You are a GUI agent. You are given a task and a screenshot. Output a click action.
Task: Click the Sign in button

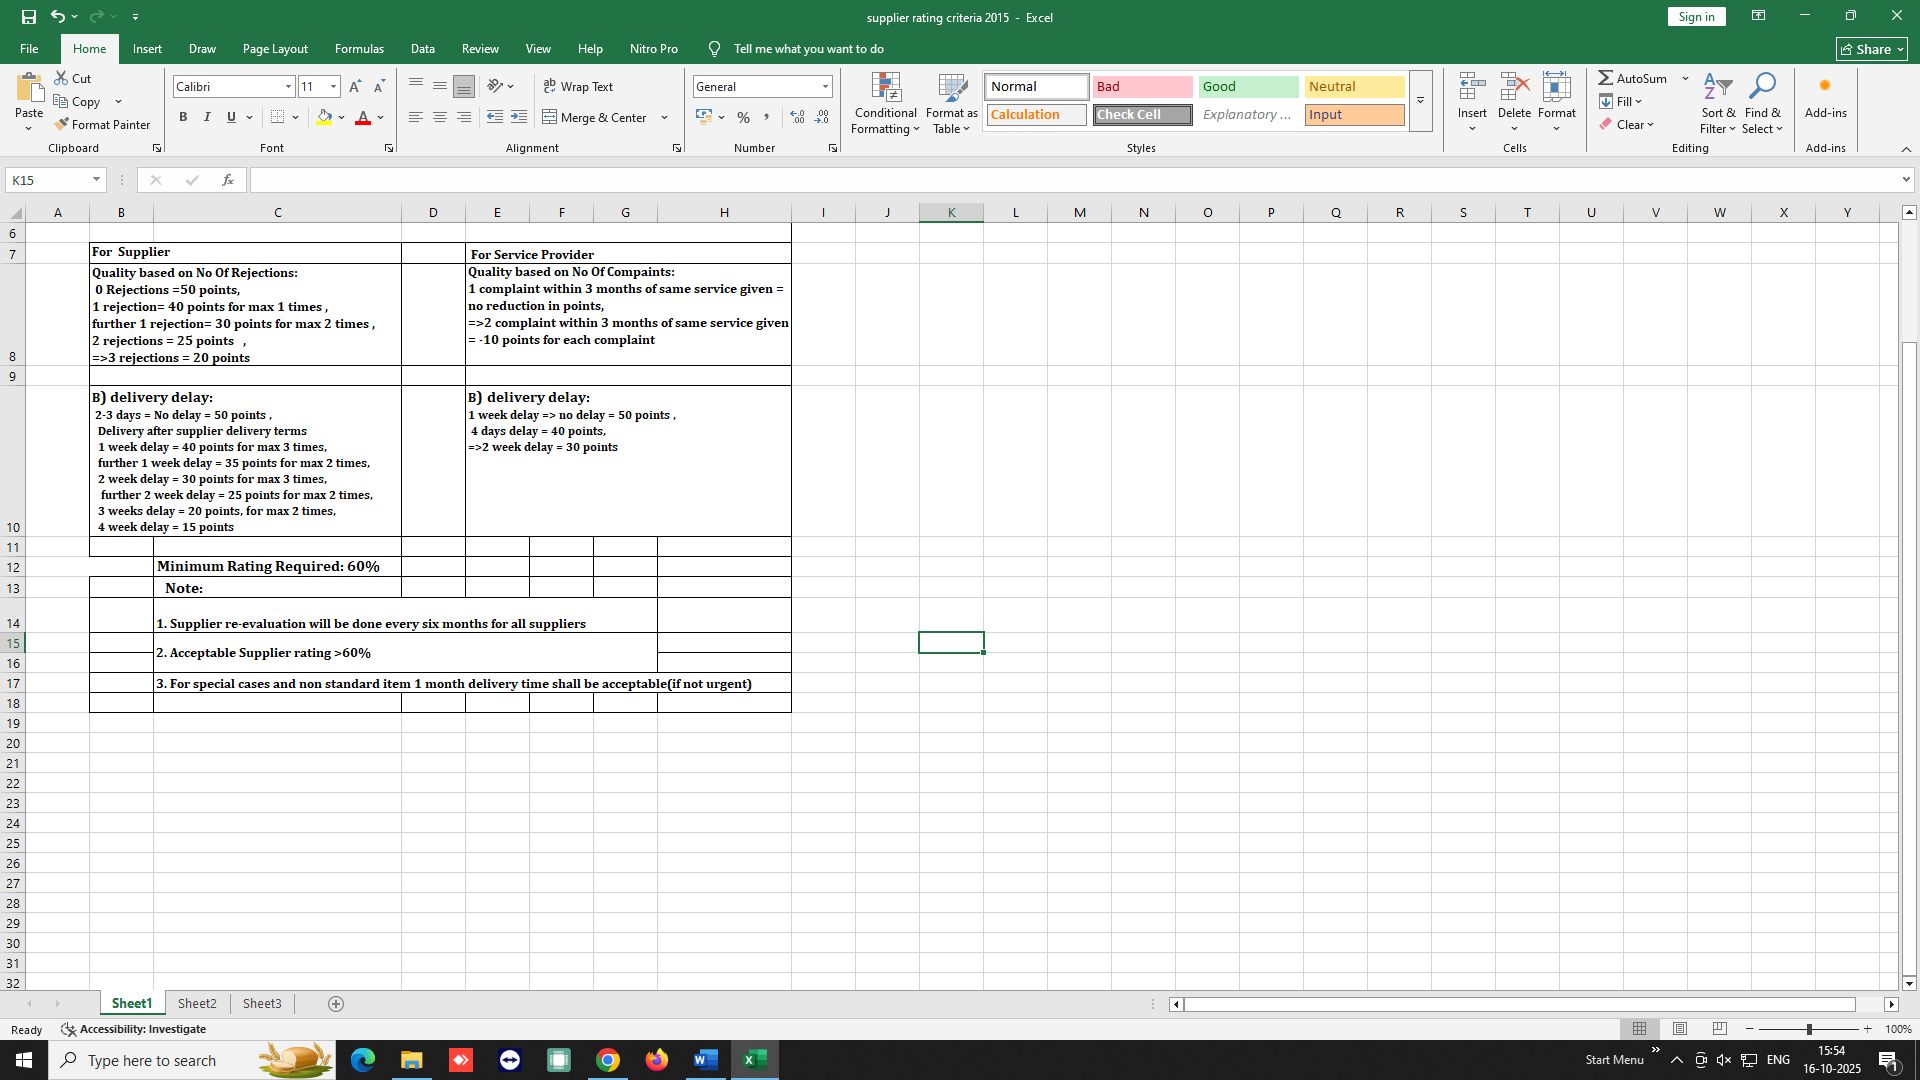[x=1696, y=17]
